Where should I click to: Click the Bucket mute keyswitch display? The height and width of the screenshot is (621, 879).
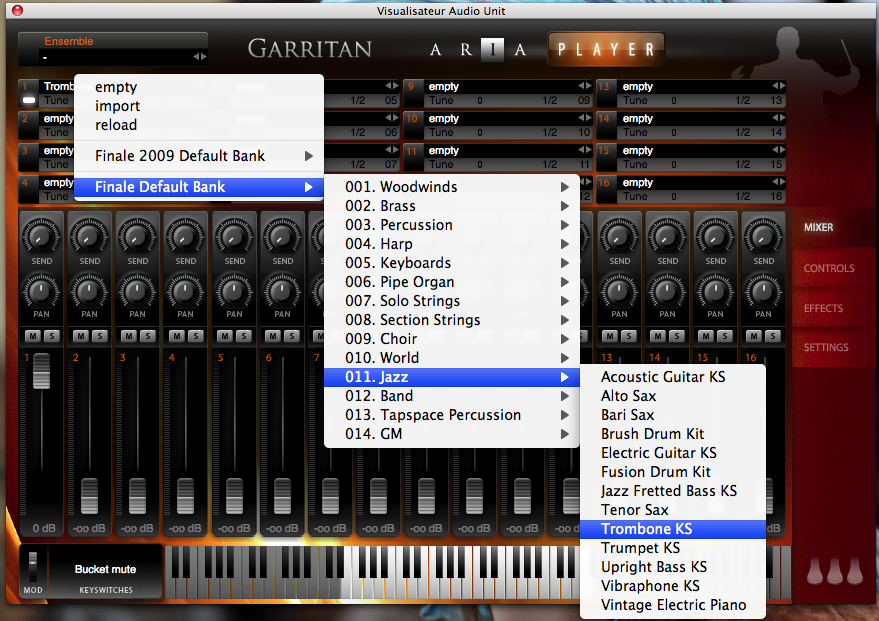(105, 569)
